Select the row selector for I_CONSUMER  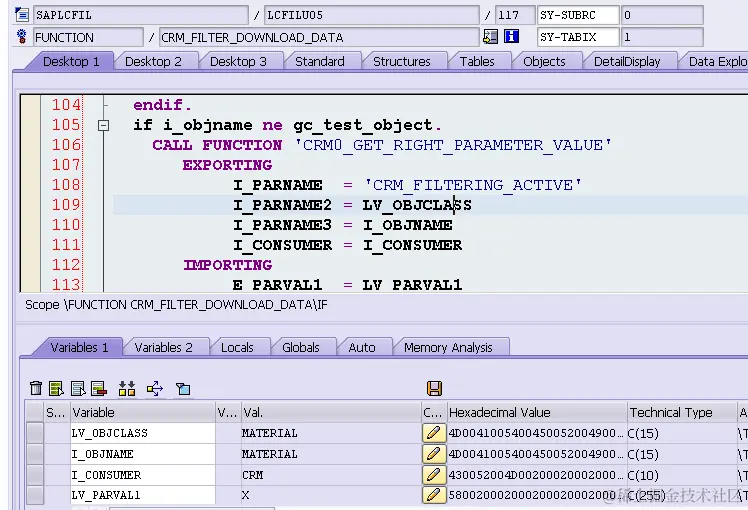coord(35,475)
